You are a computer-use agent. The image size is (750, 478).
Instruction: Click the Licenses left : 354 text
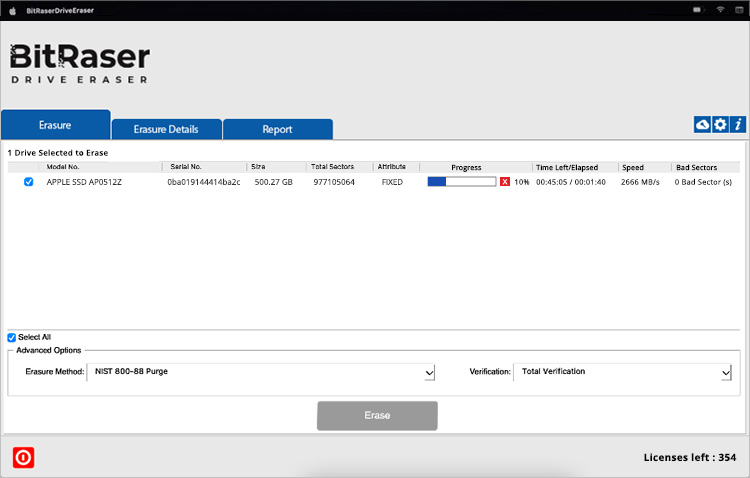pyautogui.click(x=690, y=457)
